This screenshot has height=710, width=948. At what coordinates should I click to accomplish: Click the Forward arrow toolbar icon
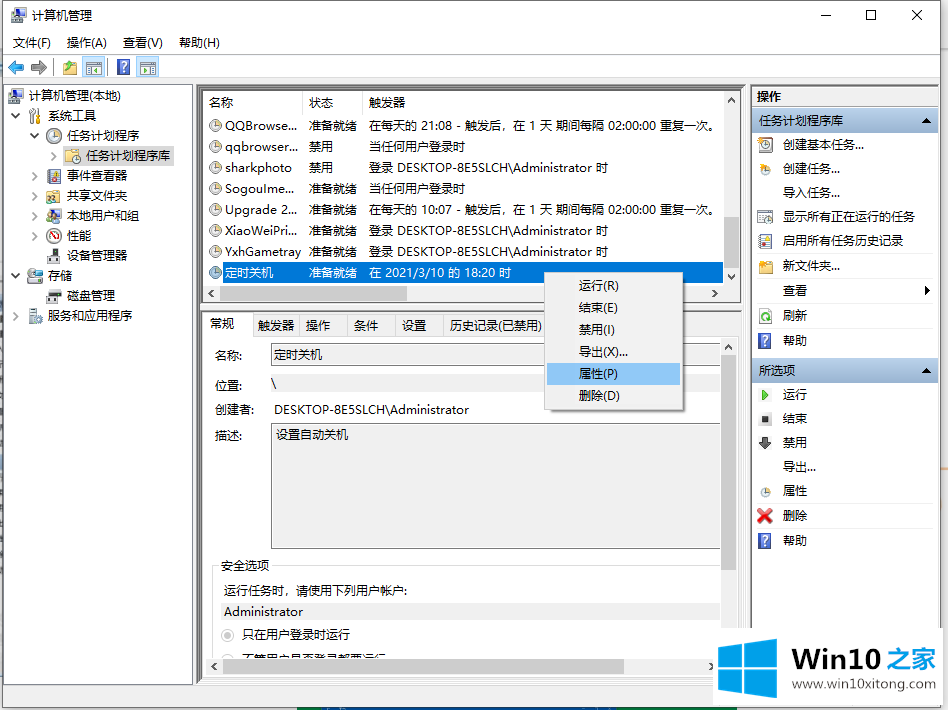pyautogui.click(x=39, y=67)
